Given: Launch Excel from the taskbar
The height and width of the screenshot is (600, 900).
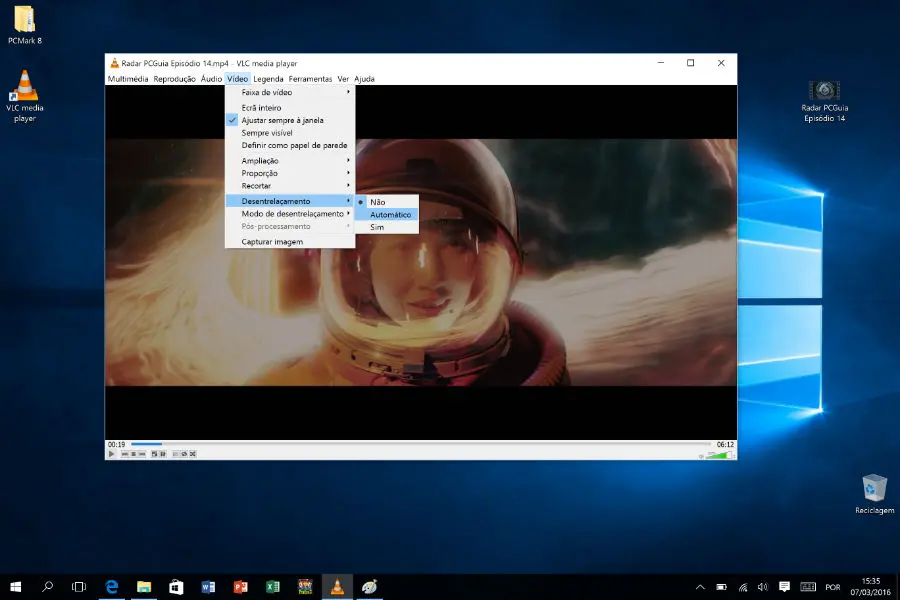Looking at the screenshot, I should click(x=273, y=587).
